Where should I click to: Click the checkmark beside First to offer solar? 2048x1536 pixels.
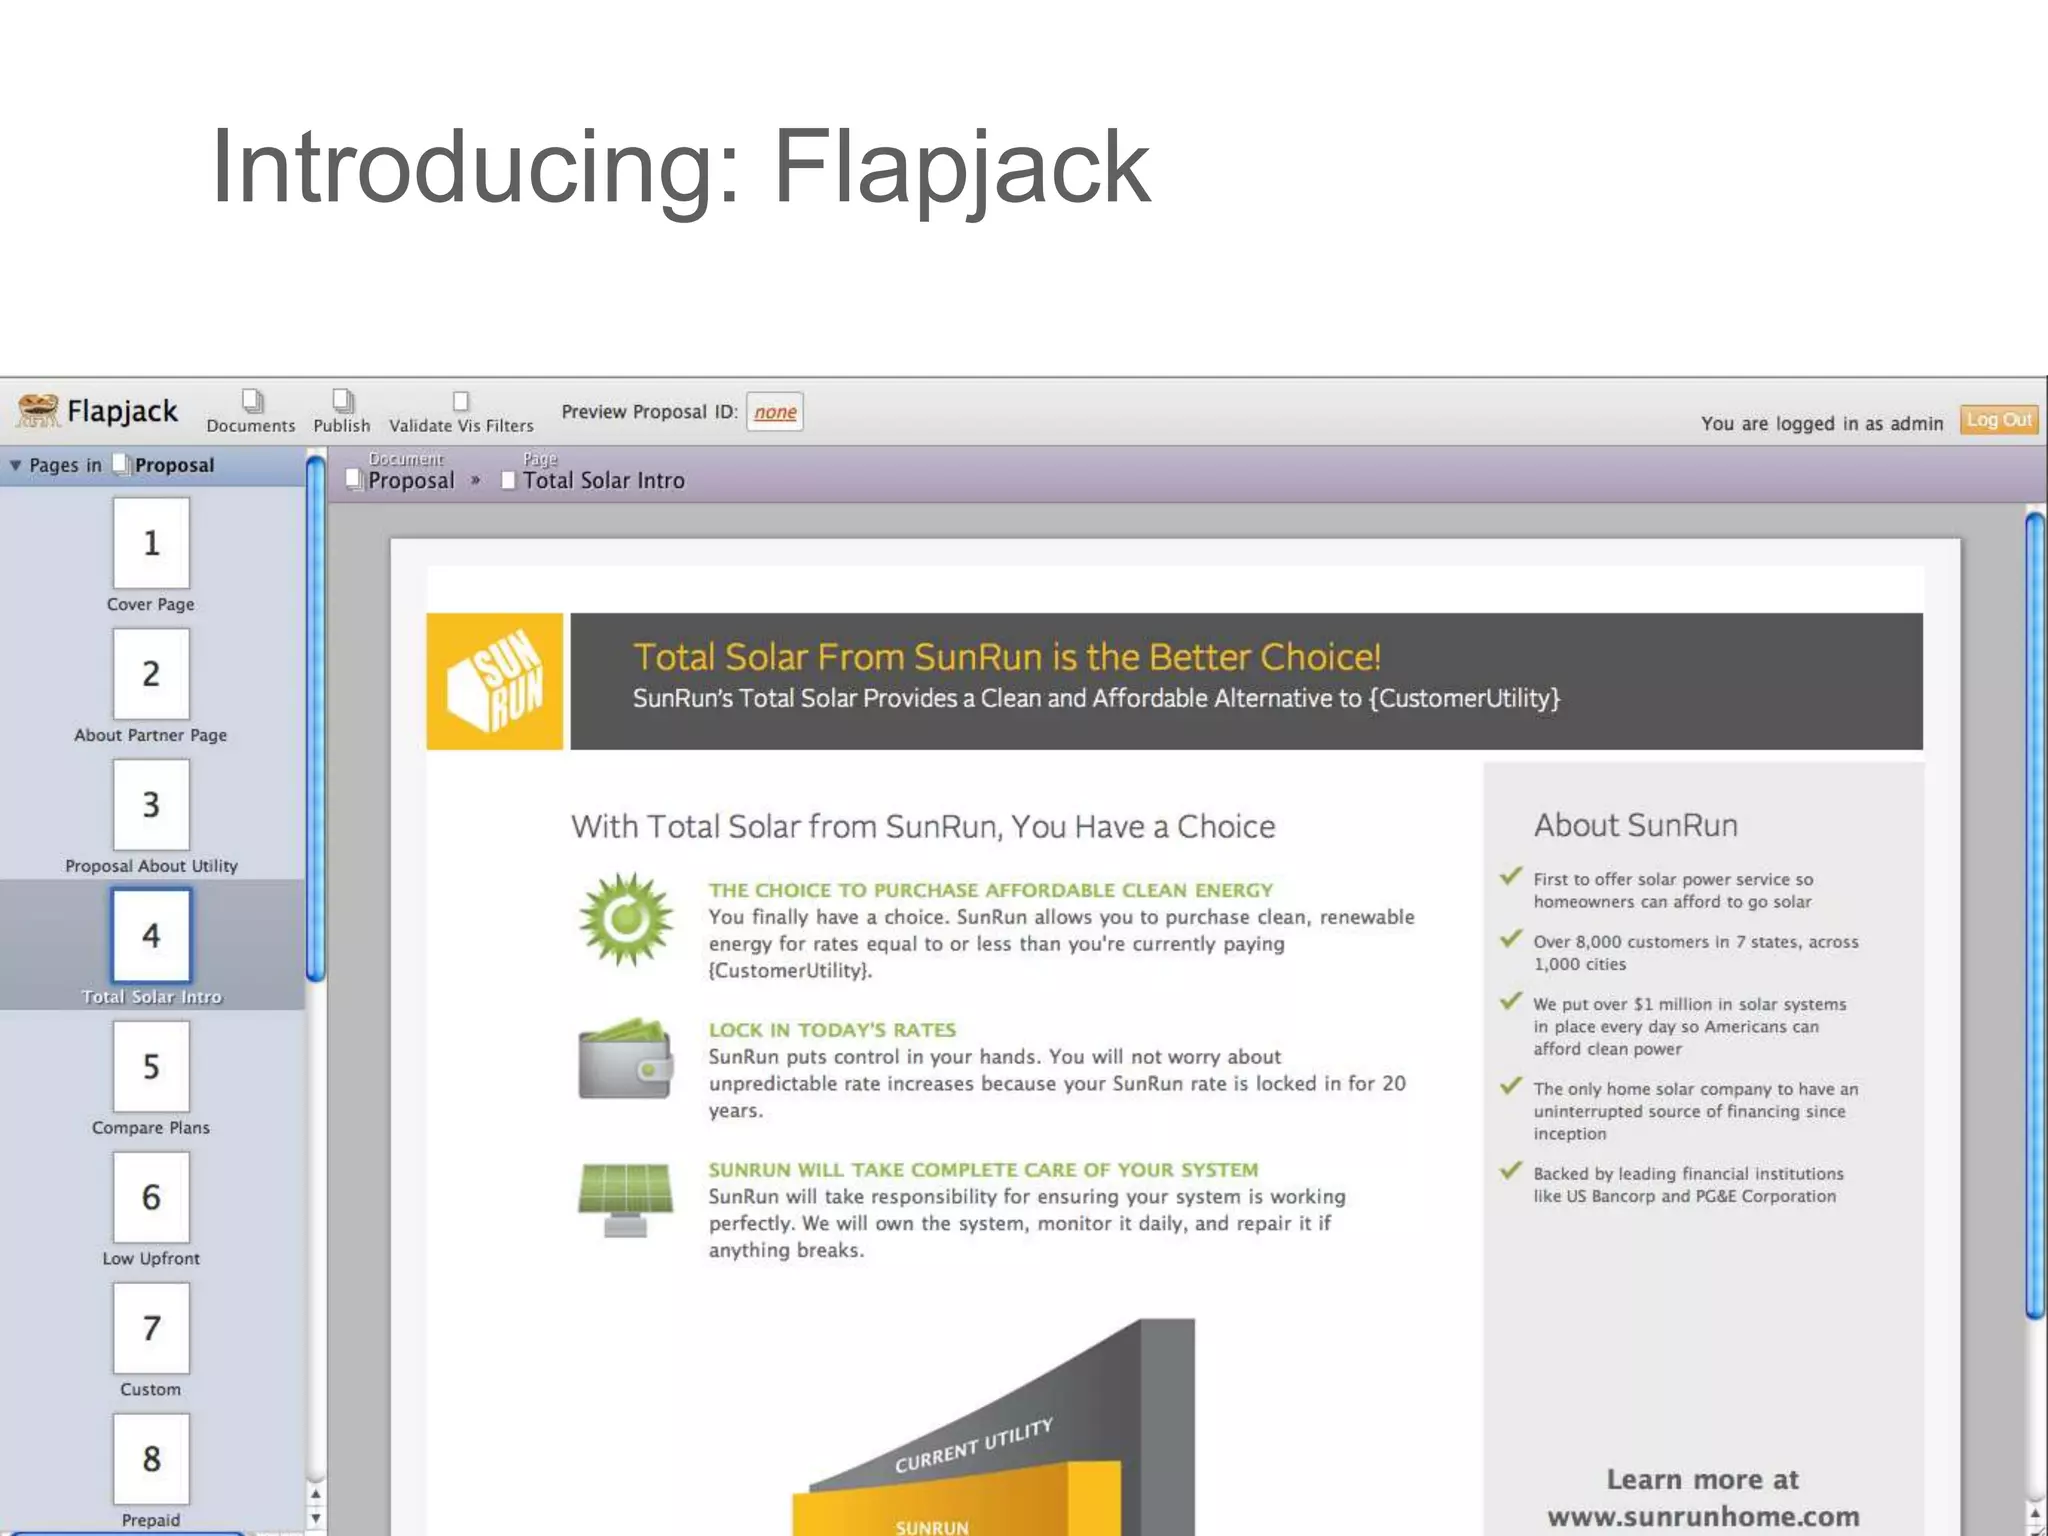click(1511, 876)
